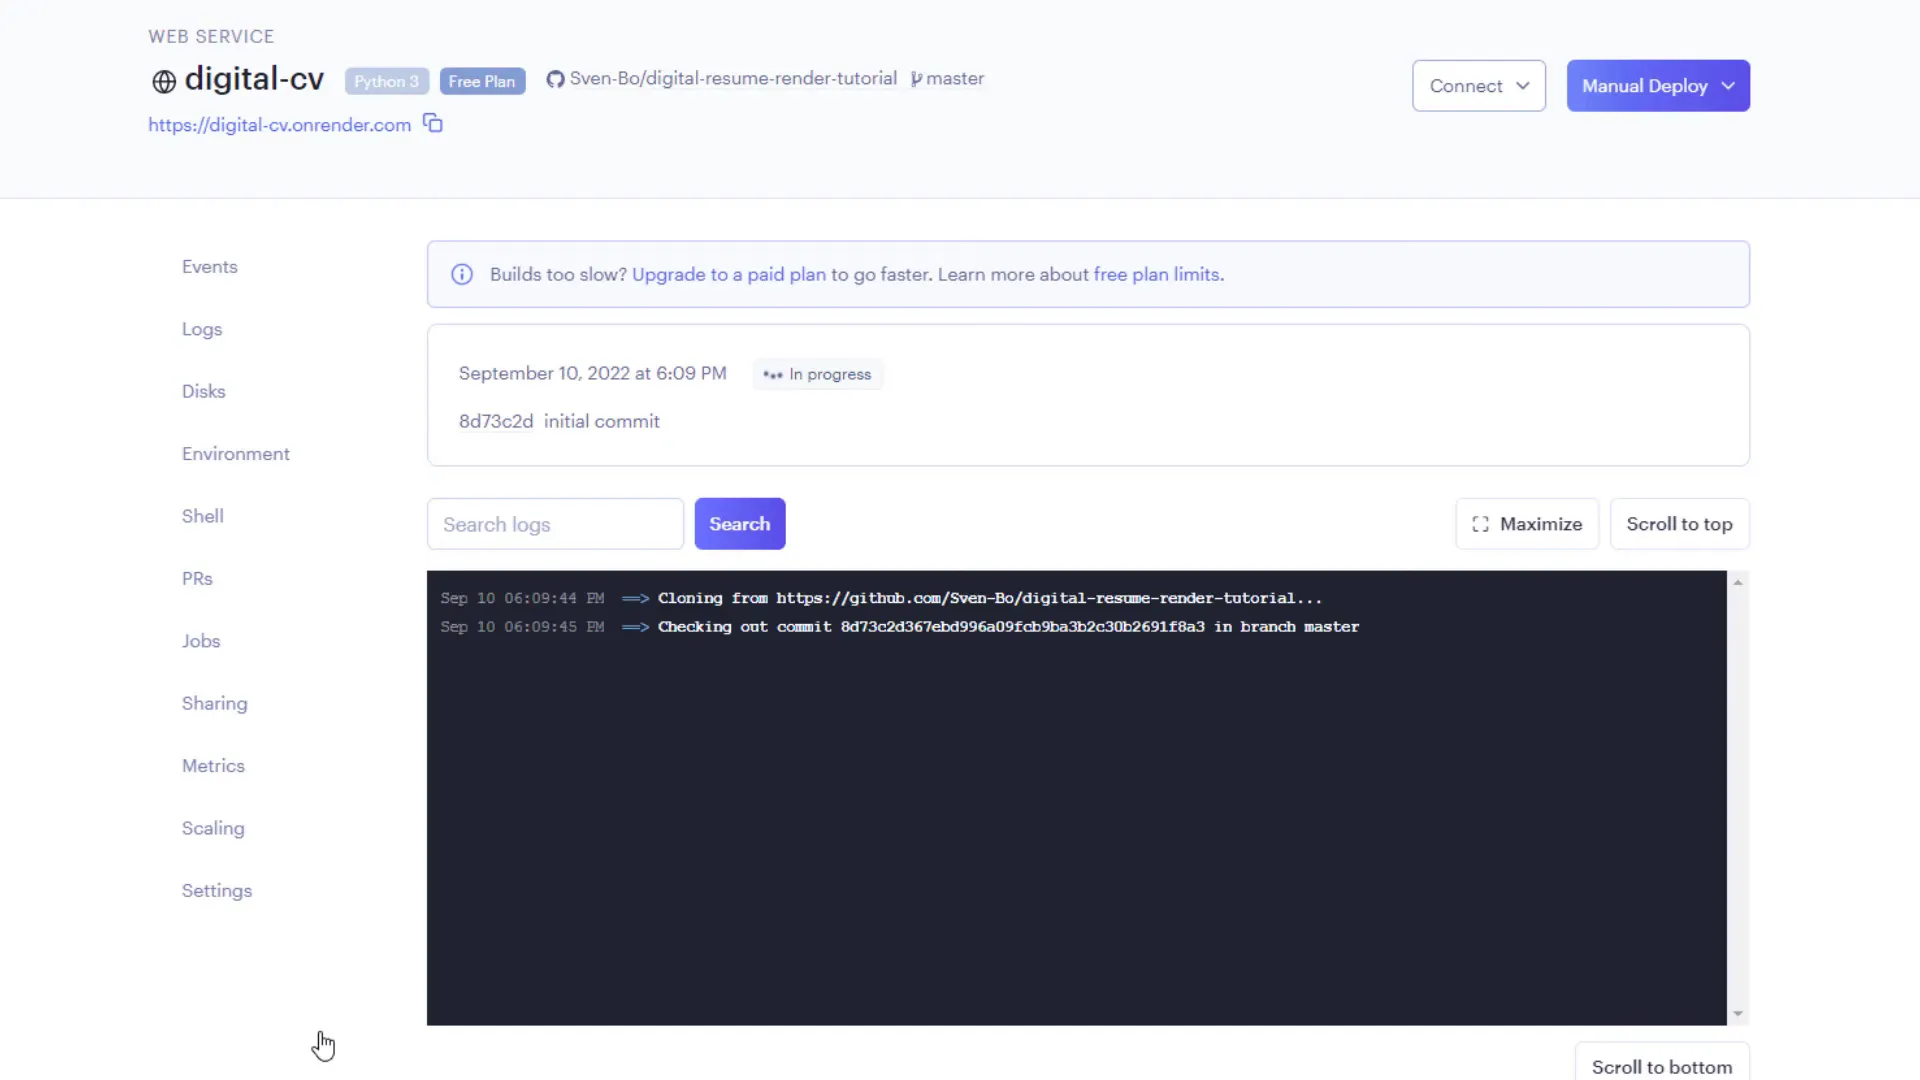1920x1080 pixels.
Task: Click the master branch icon
Action: click(x=916, y=79)
